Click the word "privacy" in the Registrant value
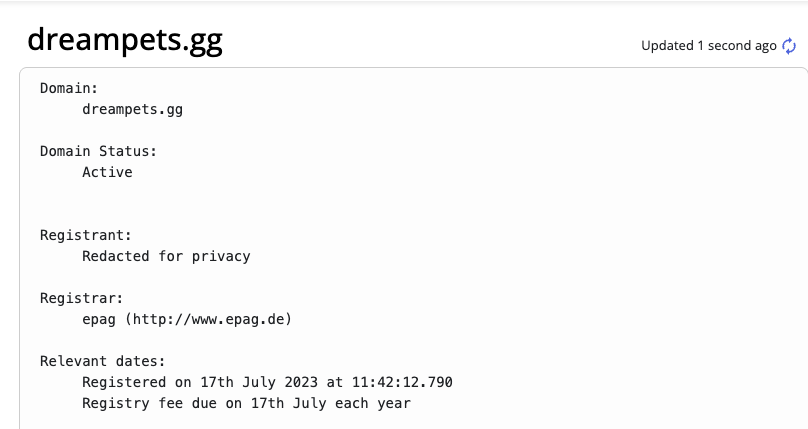Viewport: 808px width, 429px height. [221, 256]
